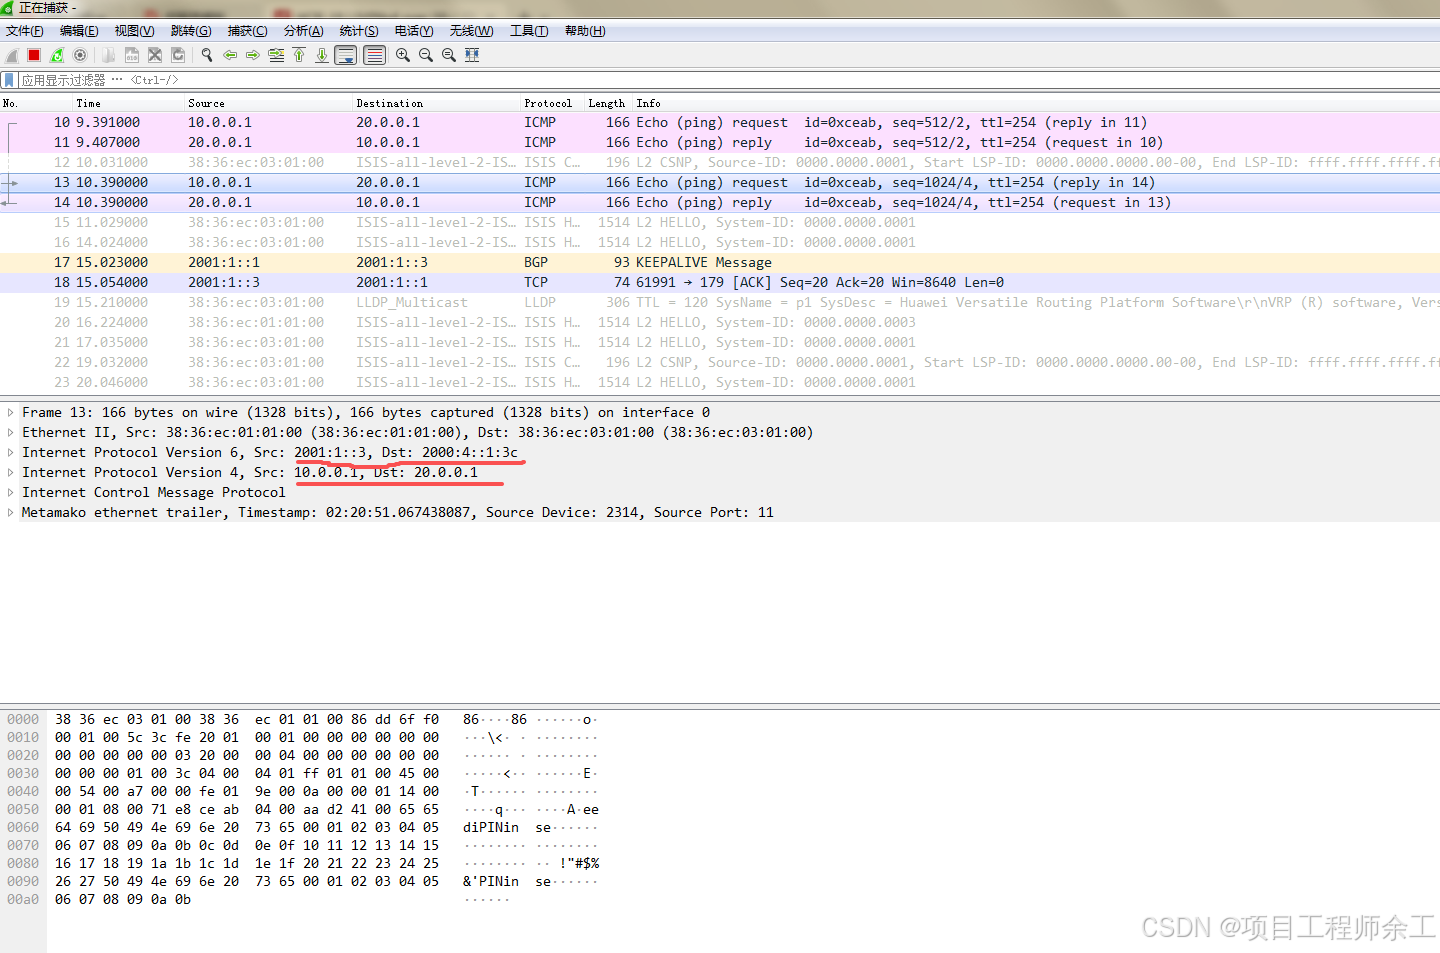
Task: Click the display filter bookmark icon
Action: (9, 80)
